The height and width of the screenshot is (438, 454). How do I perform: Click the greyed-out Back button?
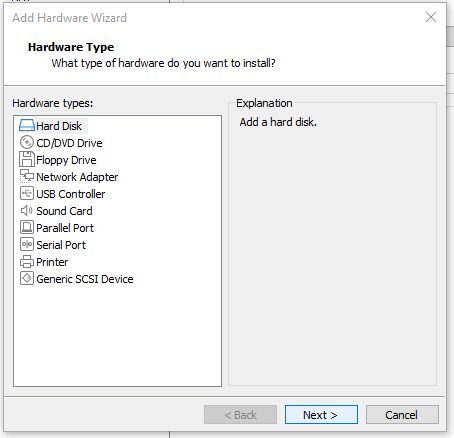(x=240, y=415)
